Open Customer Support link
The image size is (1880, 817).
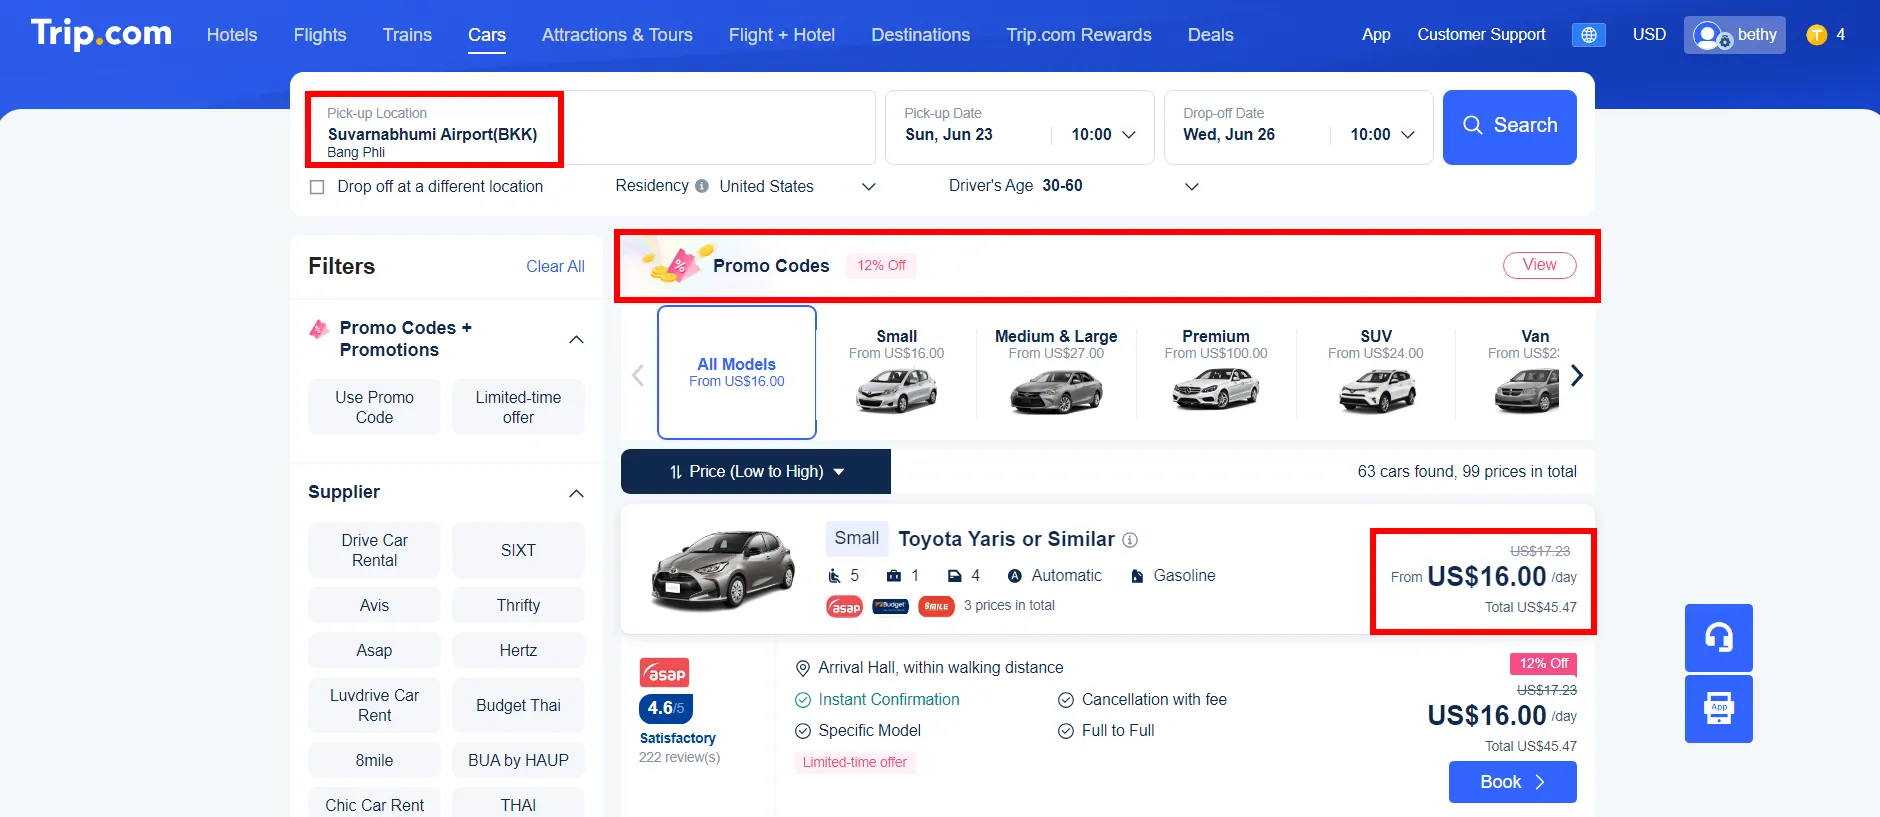click(1481, 34)
